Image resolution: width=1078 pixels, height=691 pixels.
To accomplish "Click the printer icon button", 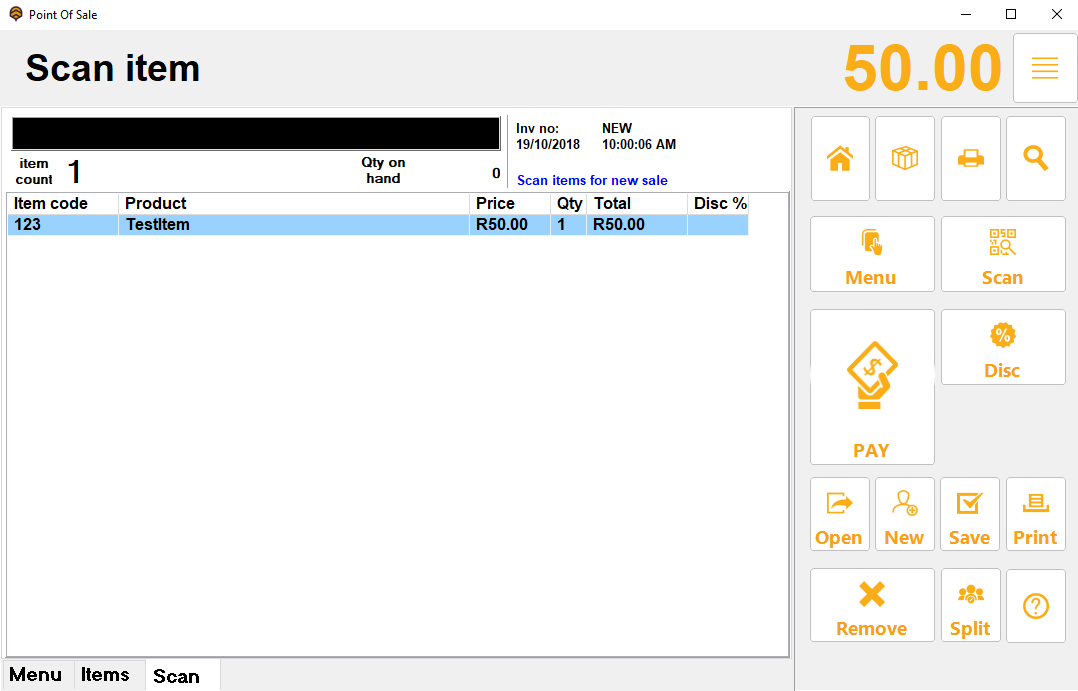I will tap(970, 159).
